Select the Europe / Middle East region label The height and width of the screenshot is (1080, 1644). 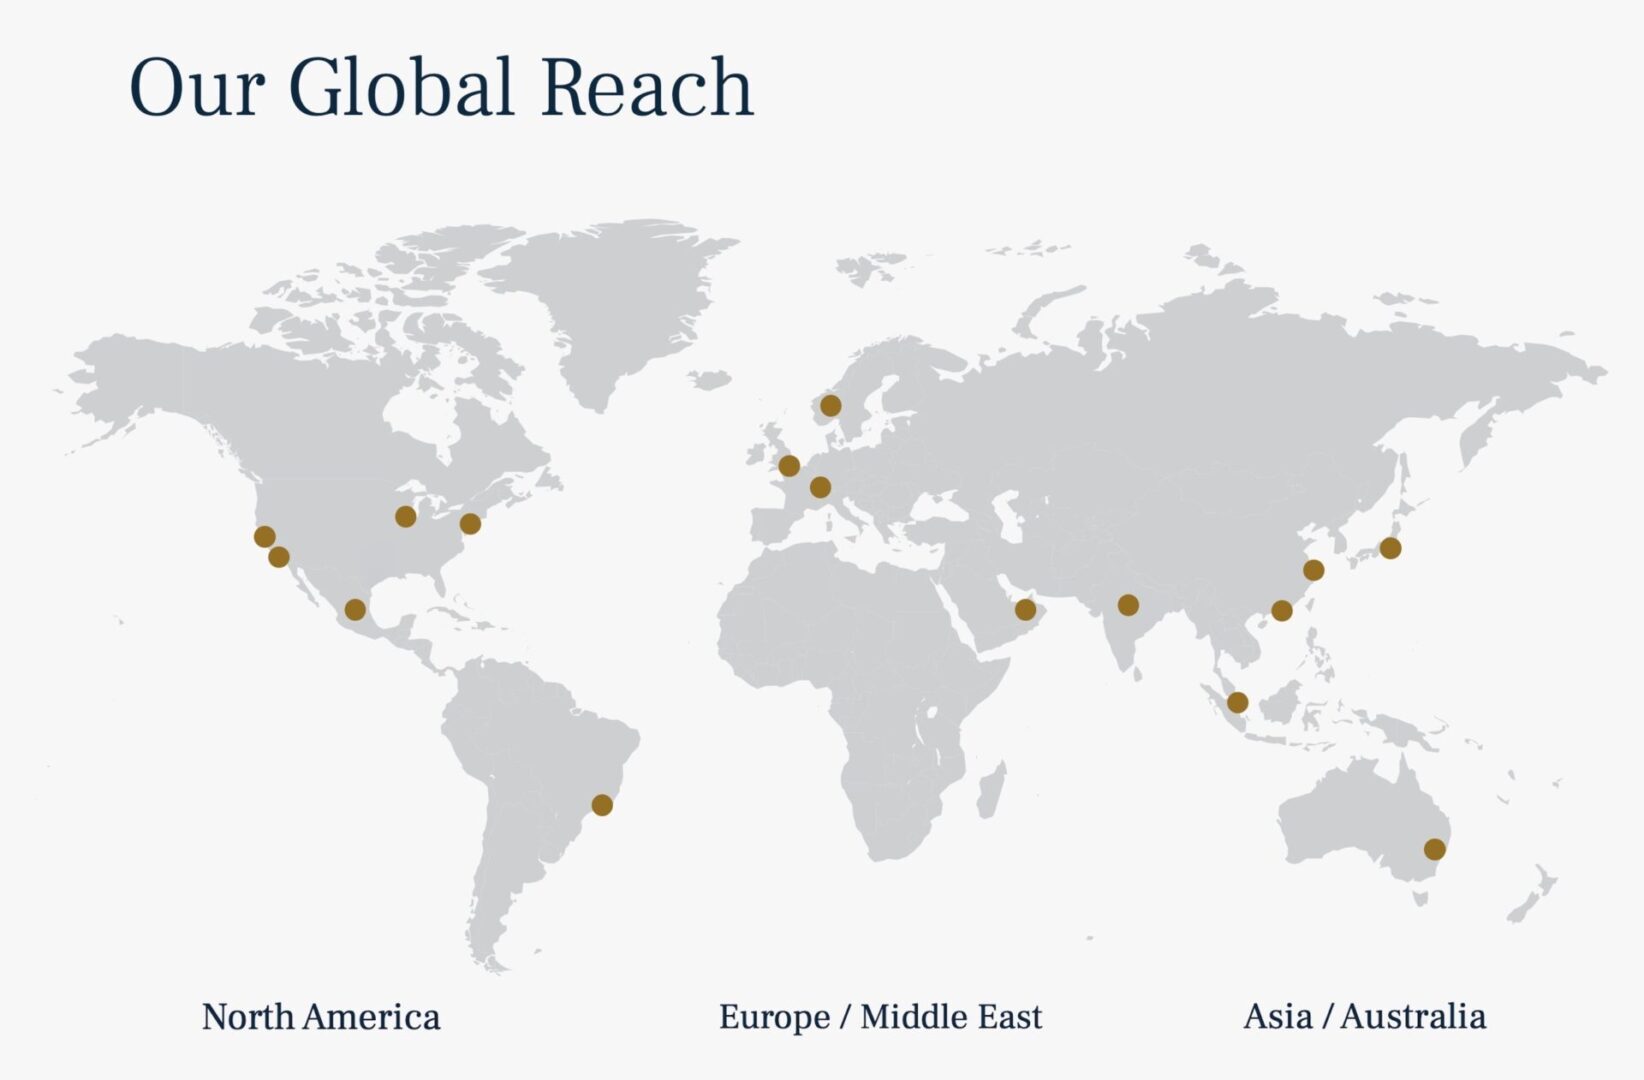880,1017
